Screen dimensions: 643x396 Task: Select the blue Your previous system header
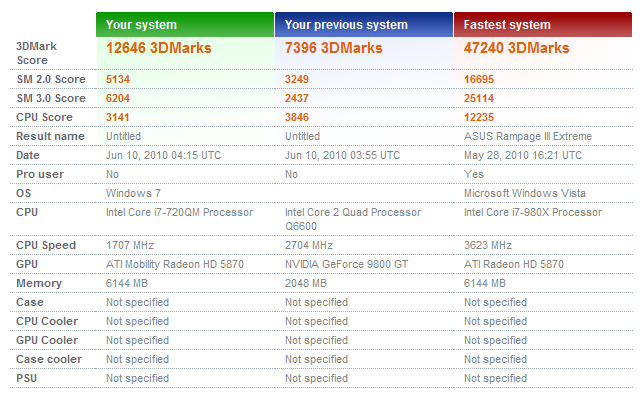click(x=364, y=25)
